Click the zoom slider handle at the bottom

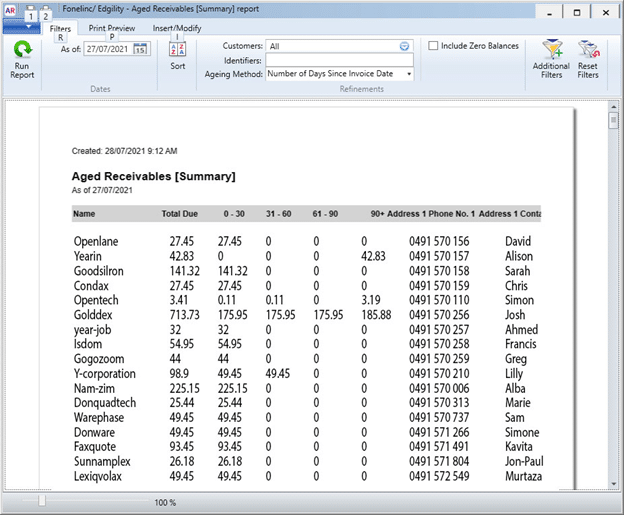pos(41,500)
